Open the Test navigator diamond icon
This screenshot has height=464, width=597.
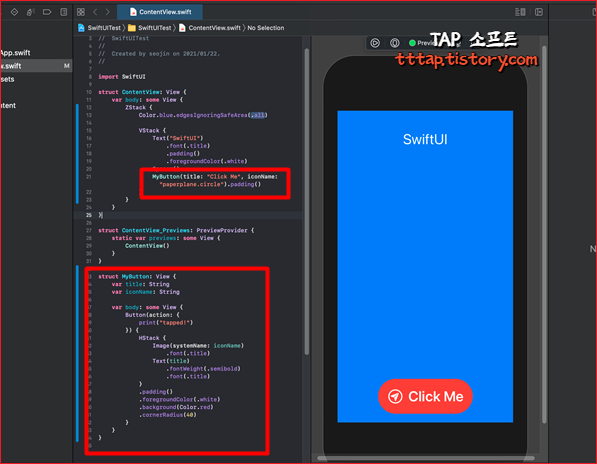14,12
